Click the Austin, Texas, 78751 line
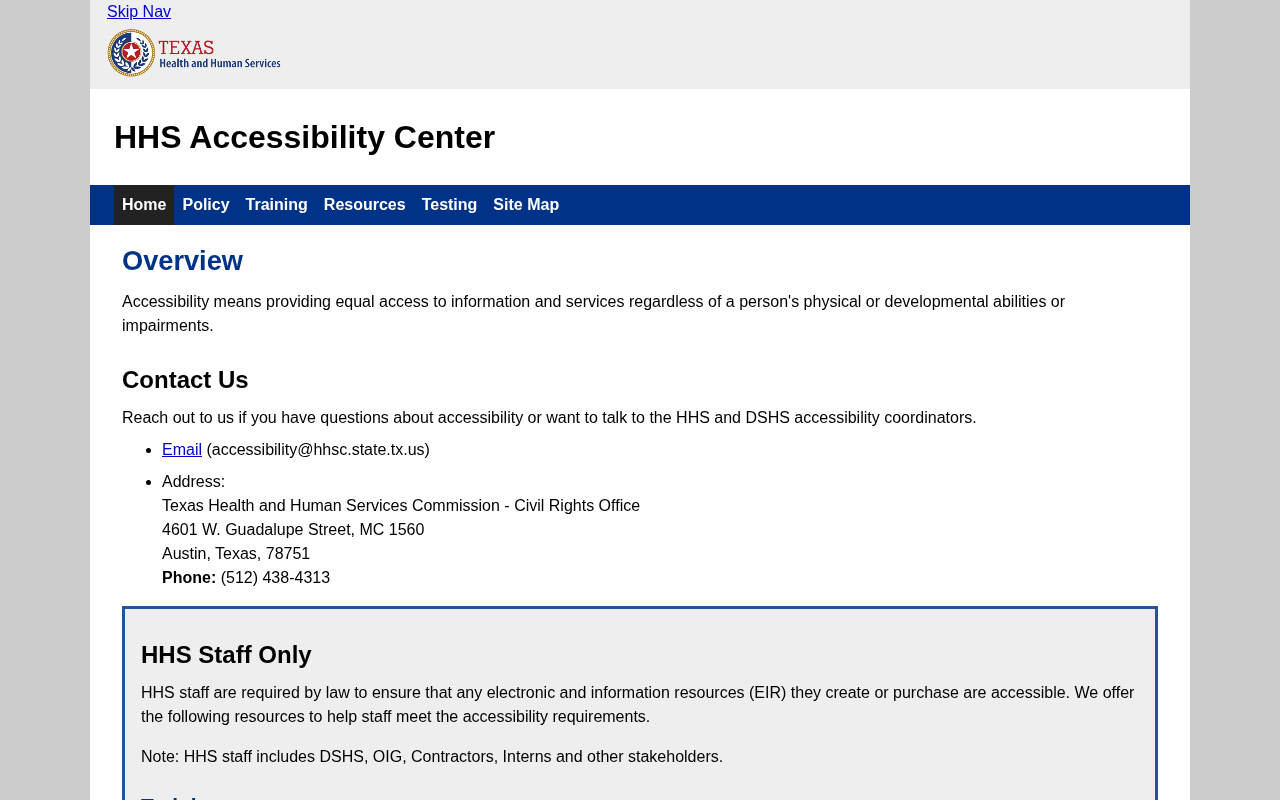This screenshot has height=800, width=1280. click(236, 554)
